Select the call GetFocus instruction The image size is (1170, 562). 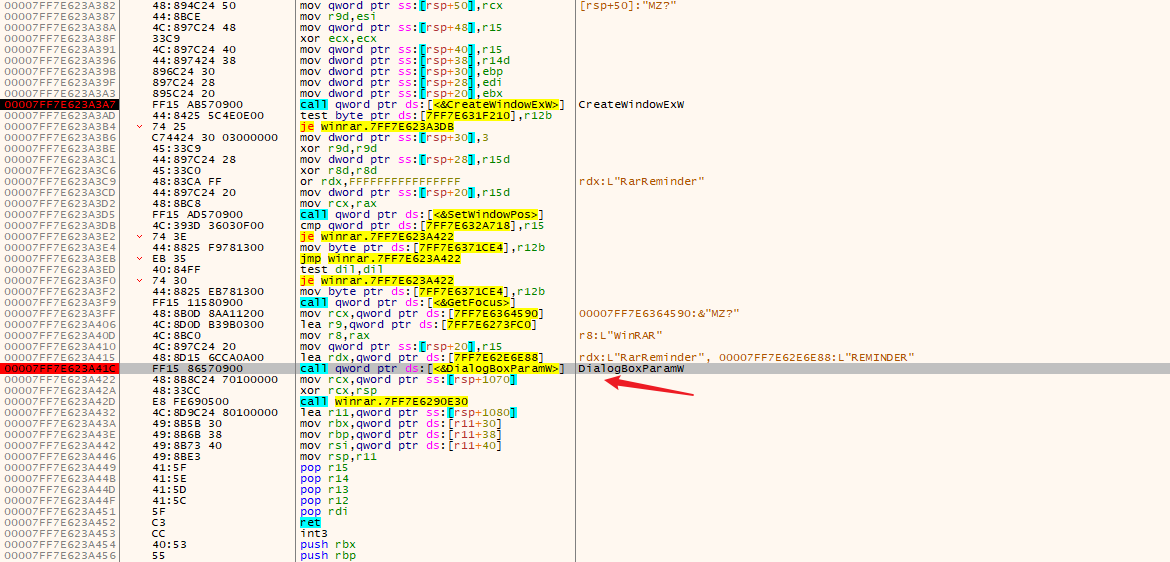[x=407, y=302]
